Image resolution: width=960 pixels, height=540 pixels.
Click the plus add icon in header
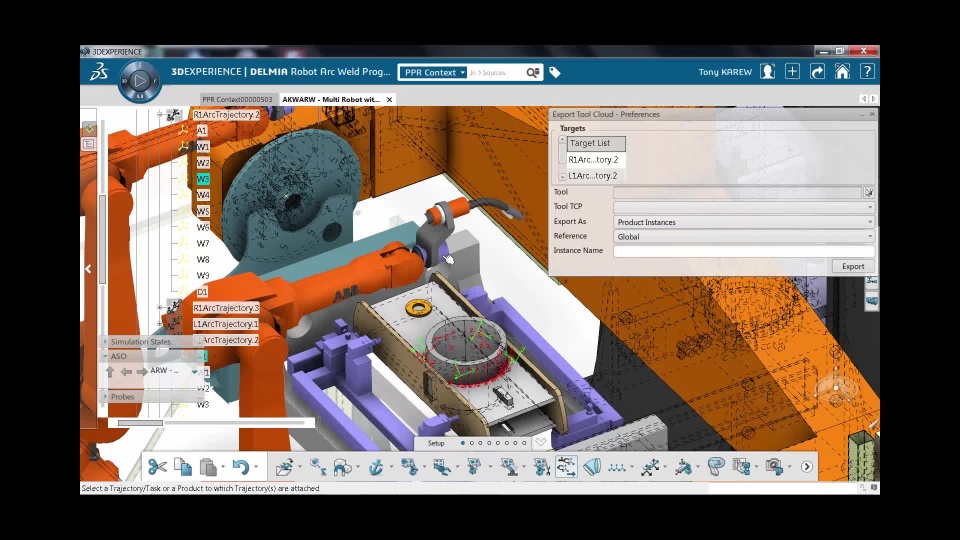point(792,72)
